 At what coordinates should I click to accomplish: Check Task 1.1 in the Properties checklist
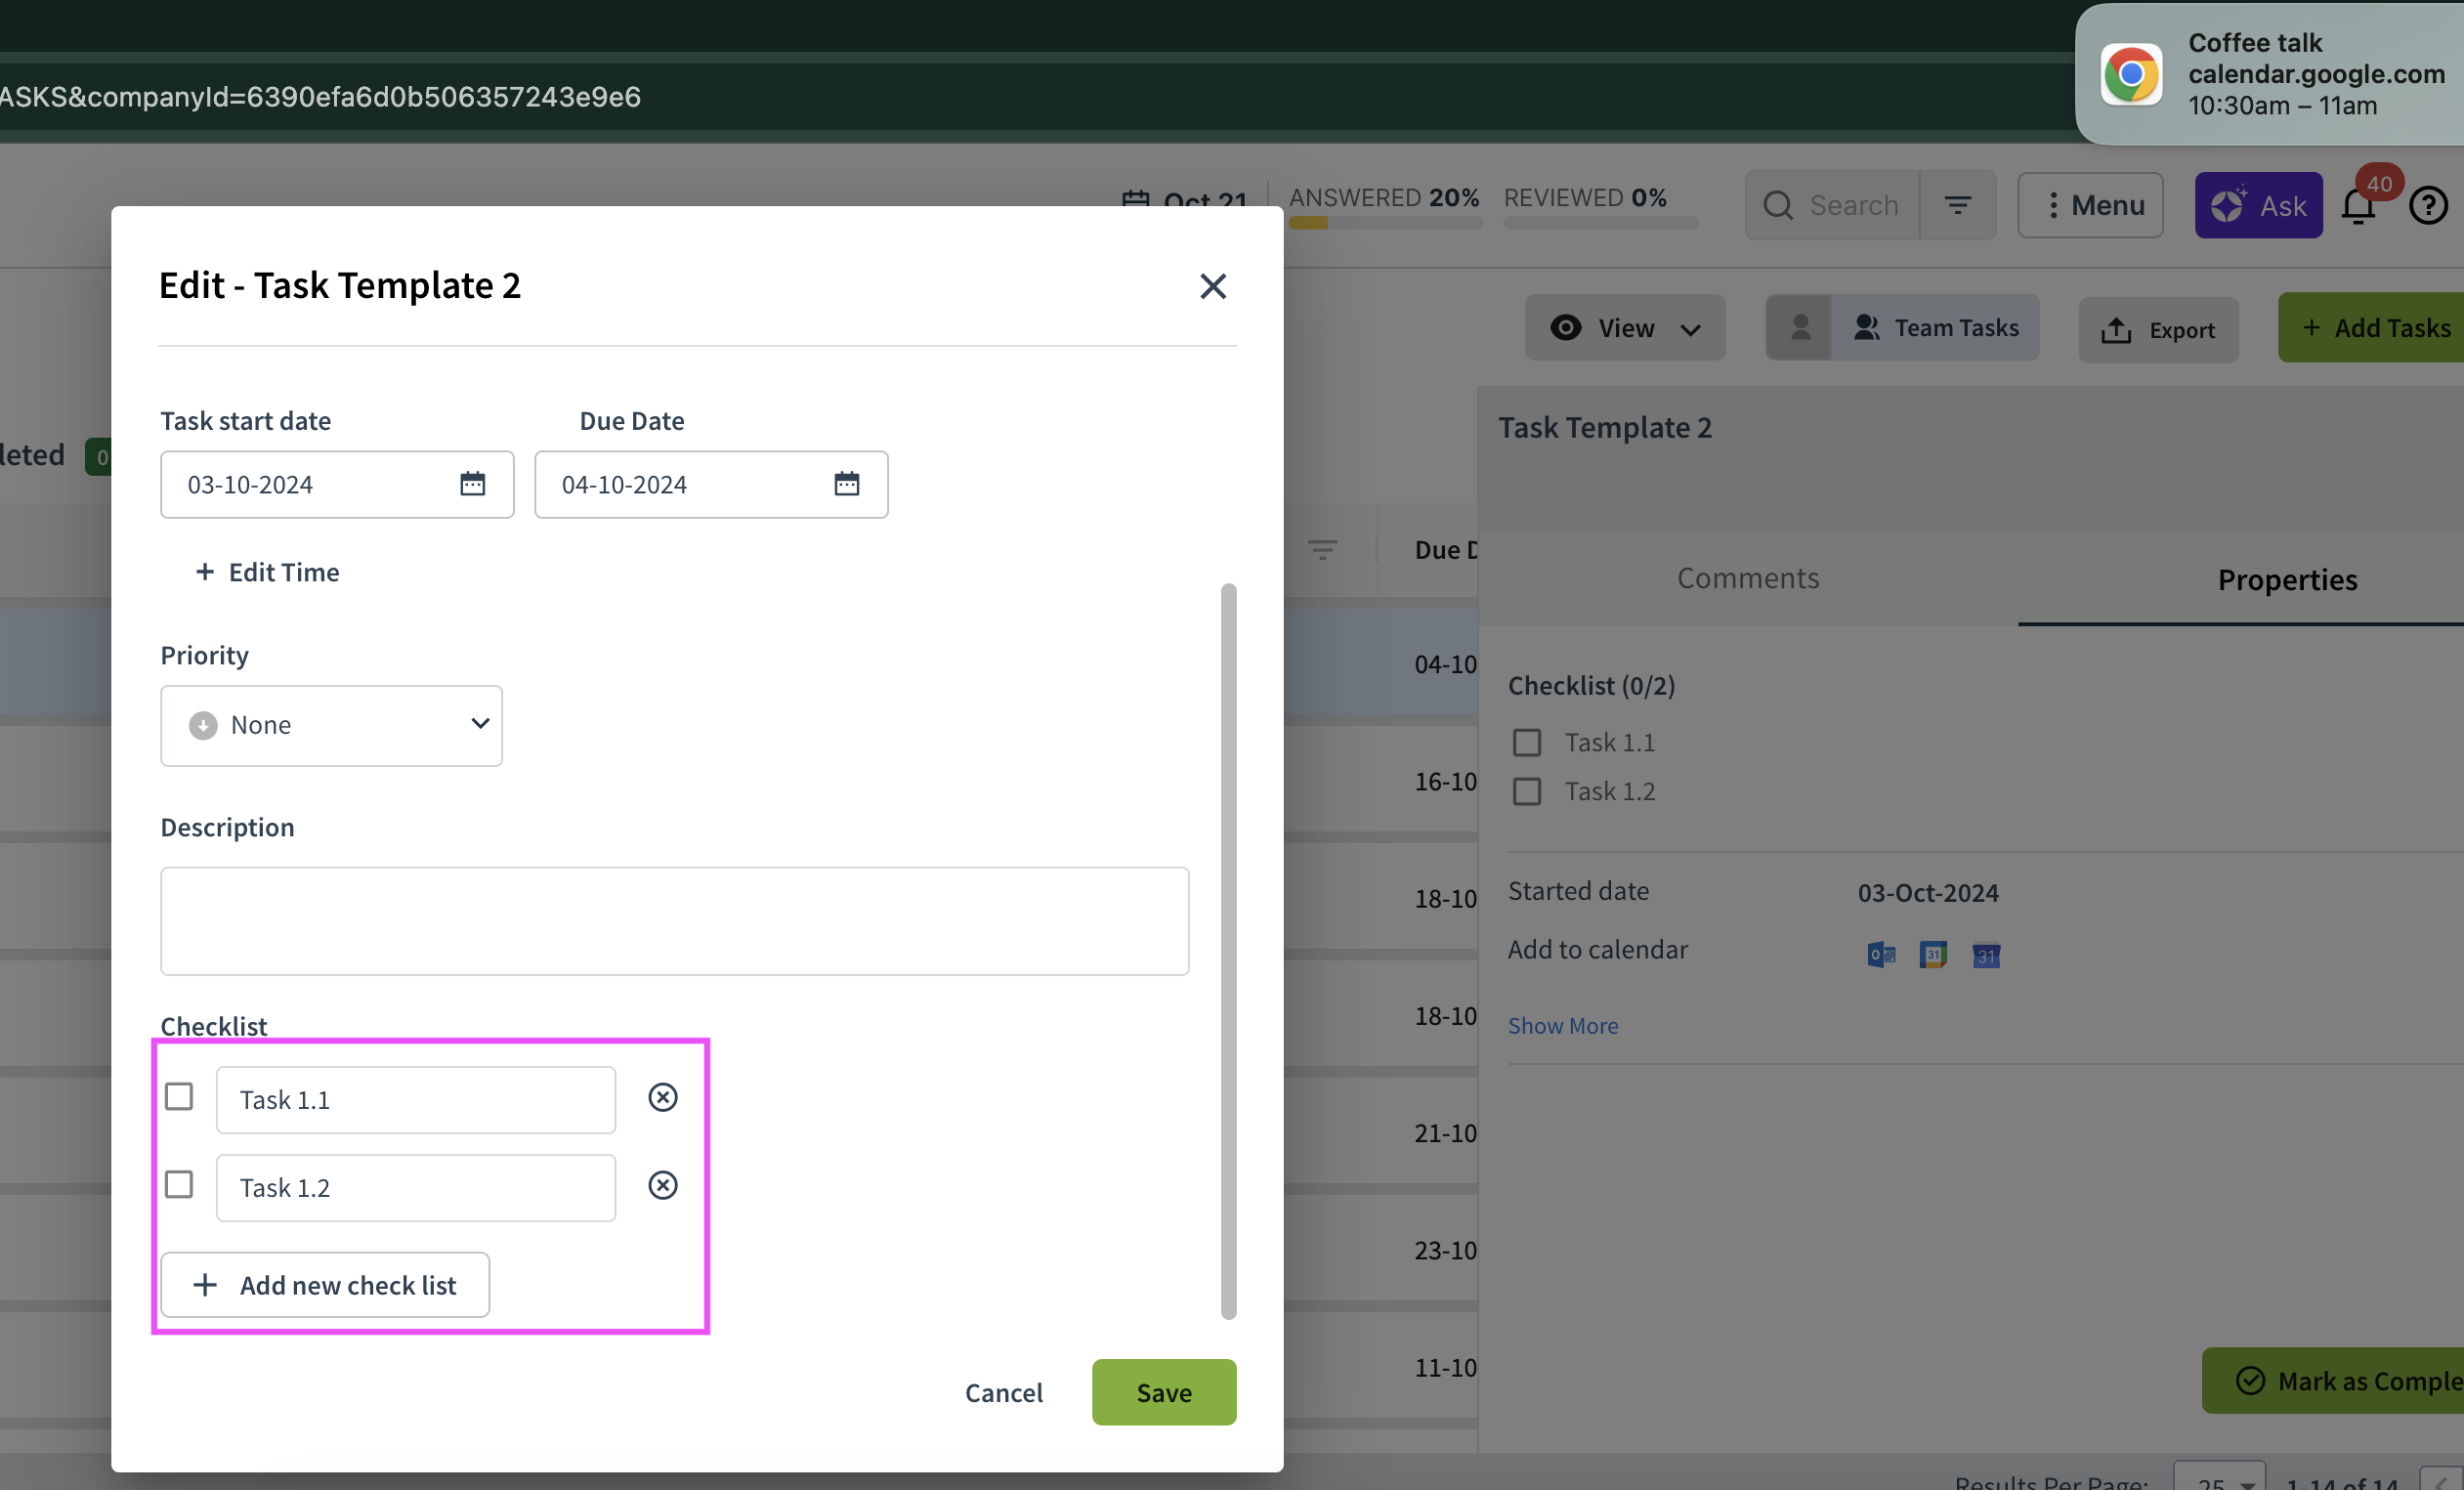click(x=1527, y=741)
